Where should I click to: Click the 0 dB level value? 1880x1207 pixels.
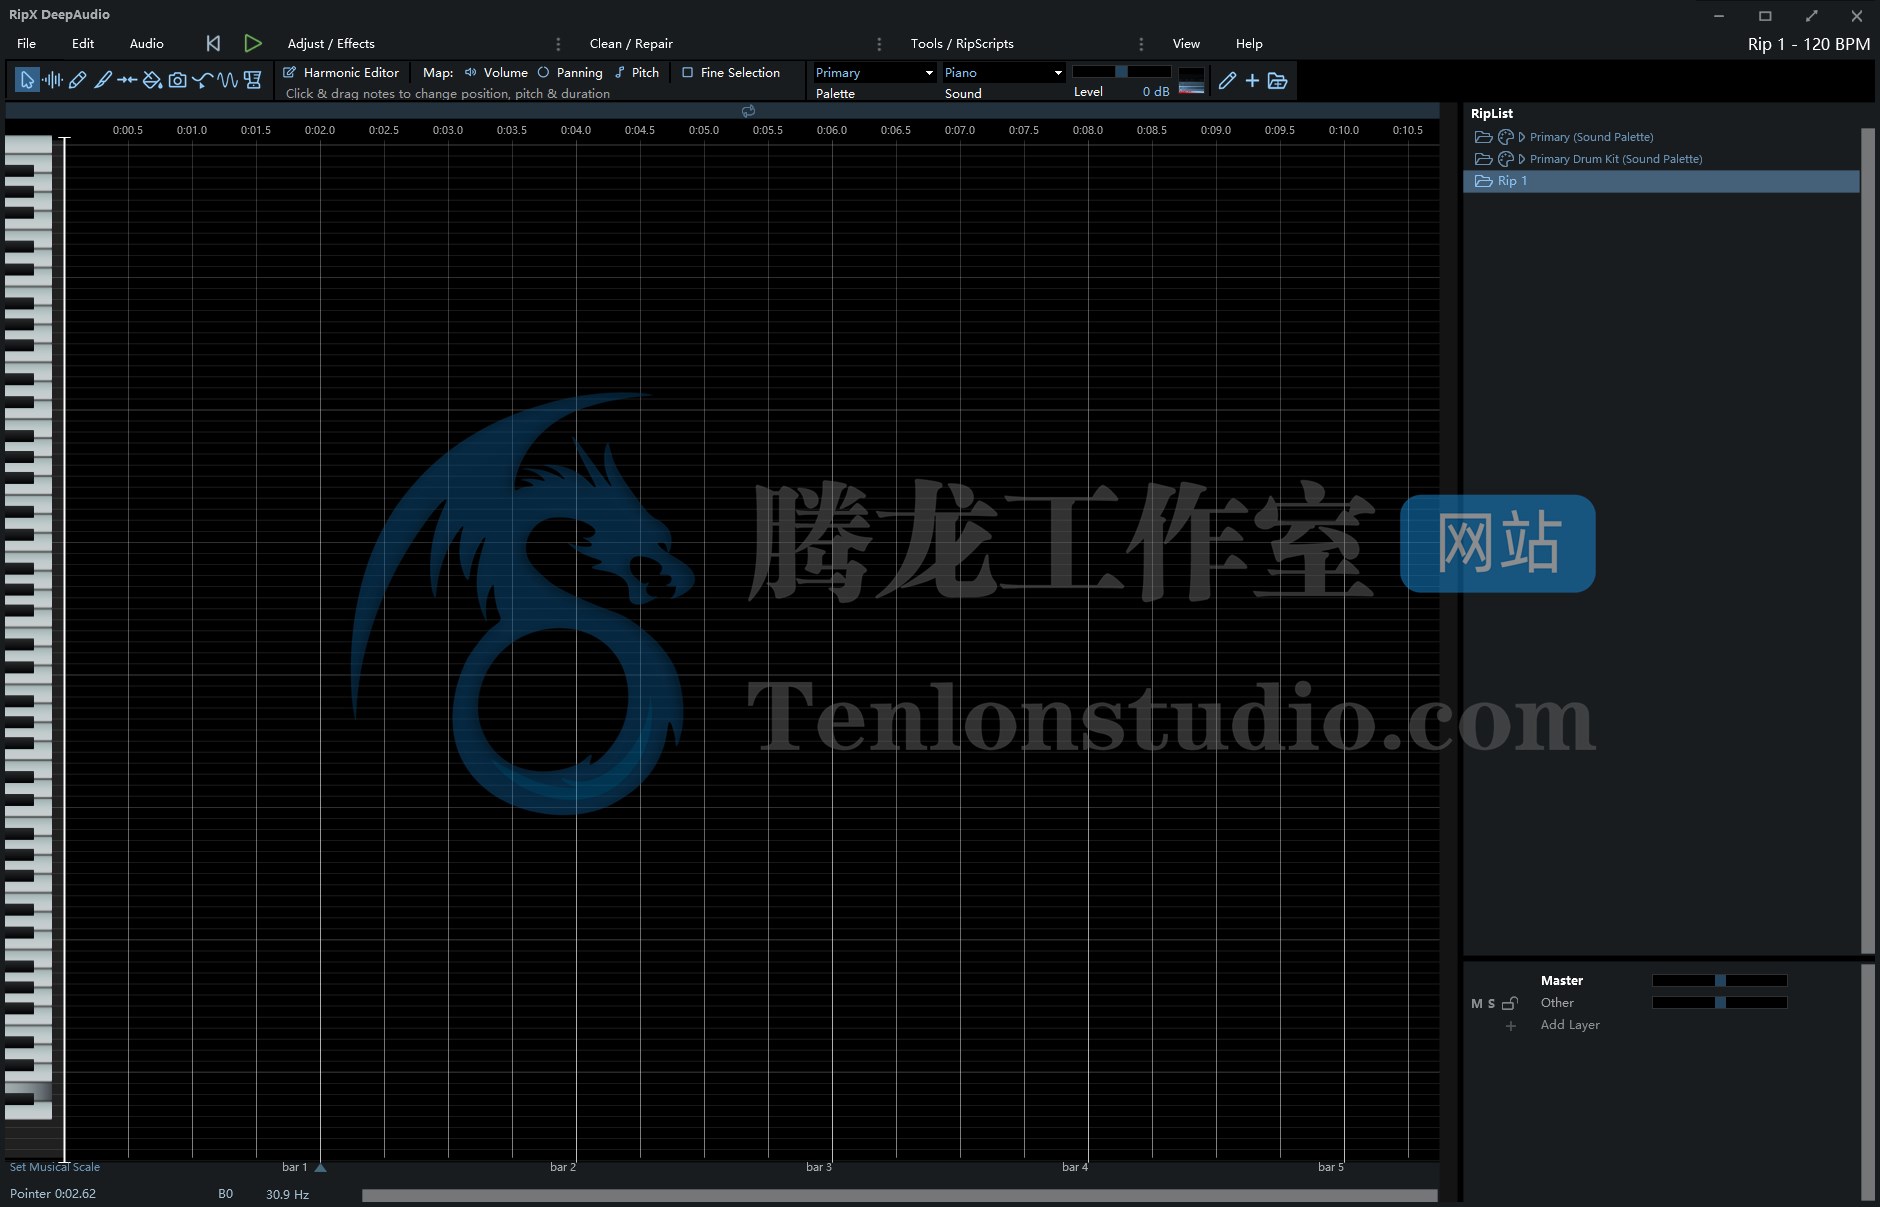(x=1156, y=91)
